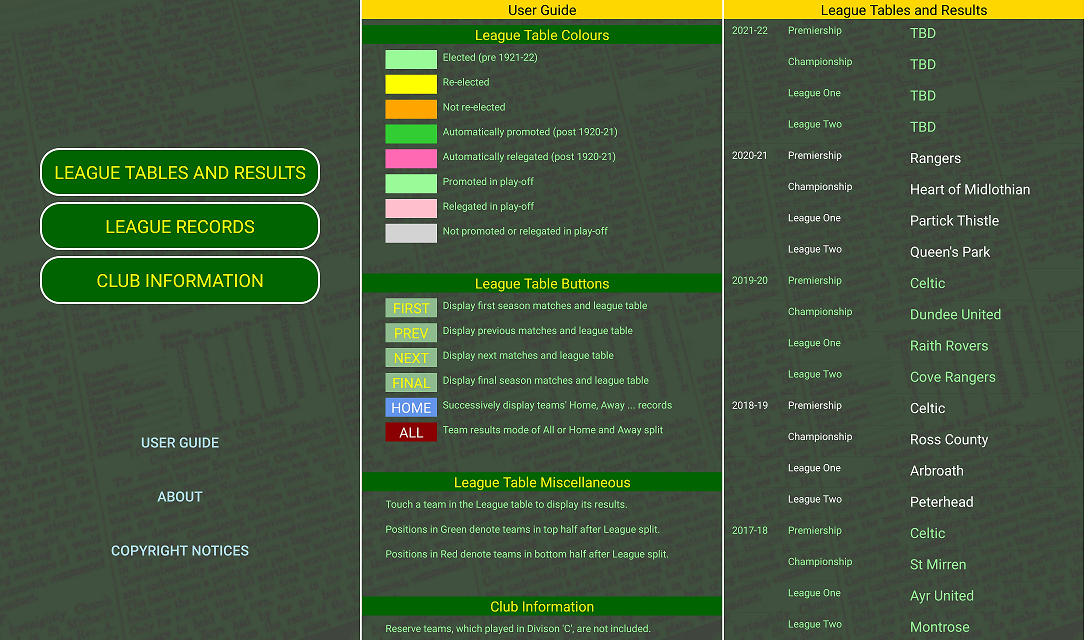
Task: Select 2021-22 League Two TBD row
Action: click(905, 127)
